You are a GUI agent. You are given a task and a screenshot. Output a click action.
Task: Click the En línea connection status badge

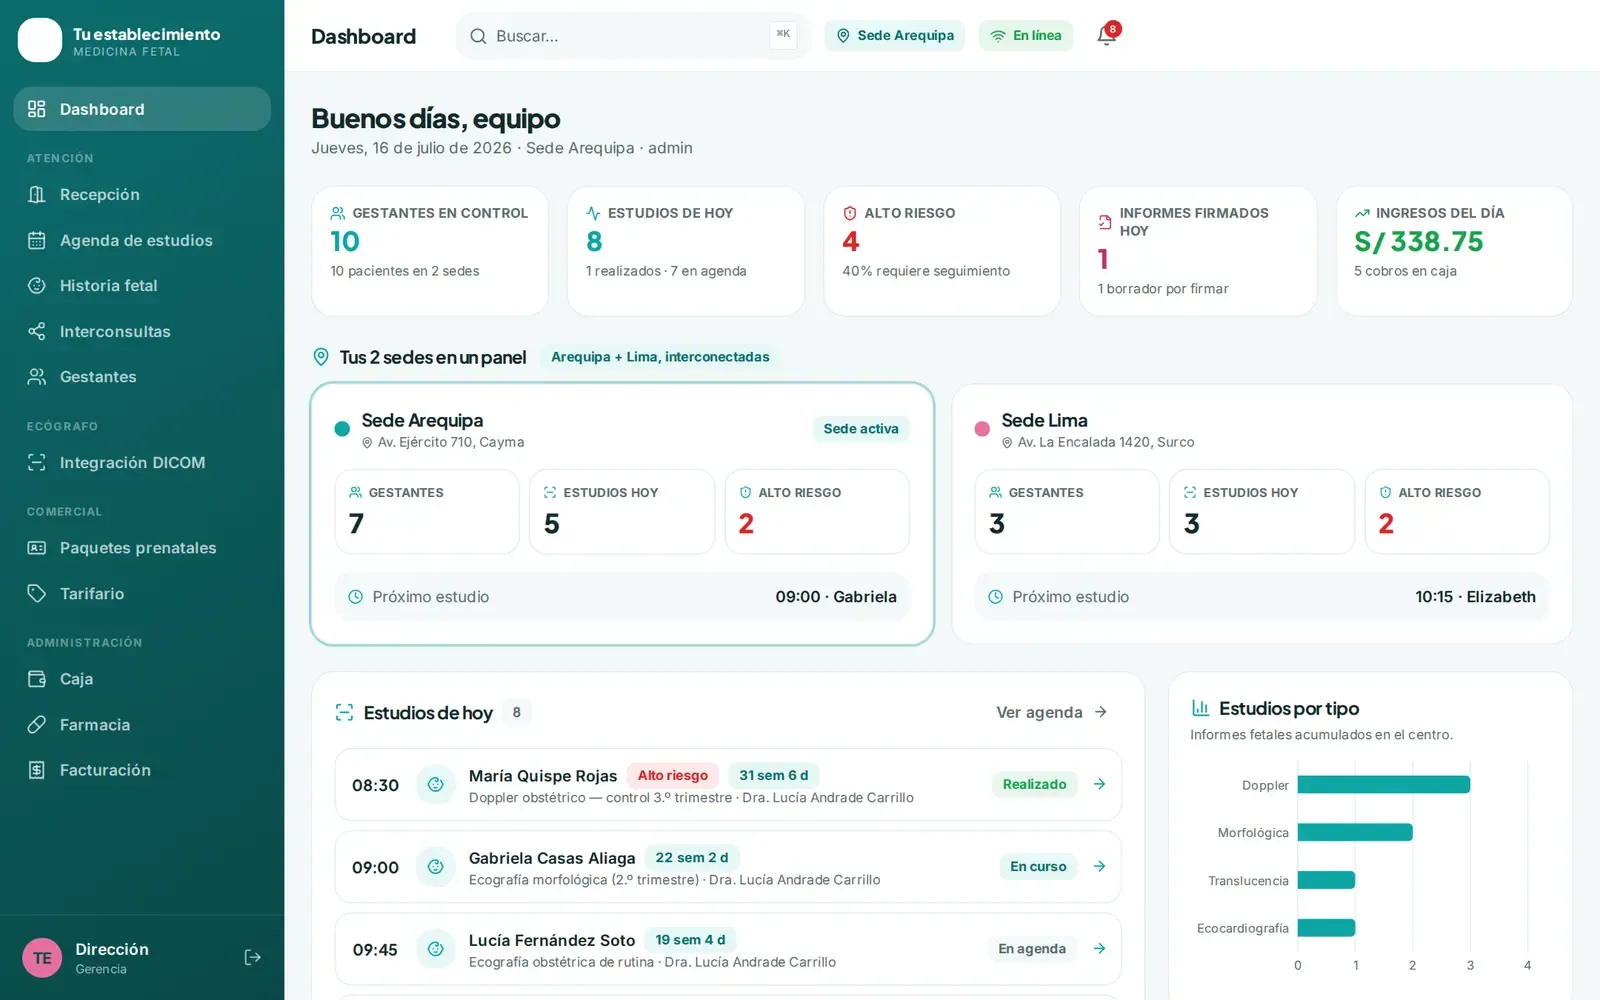[x=1025, y=35]
